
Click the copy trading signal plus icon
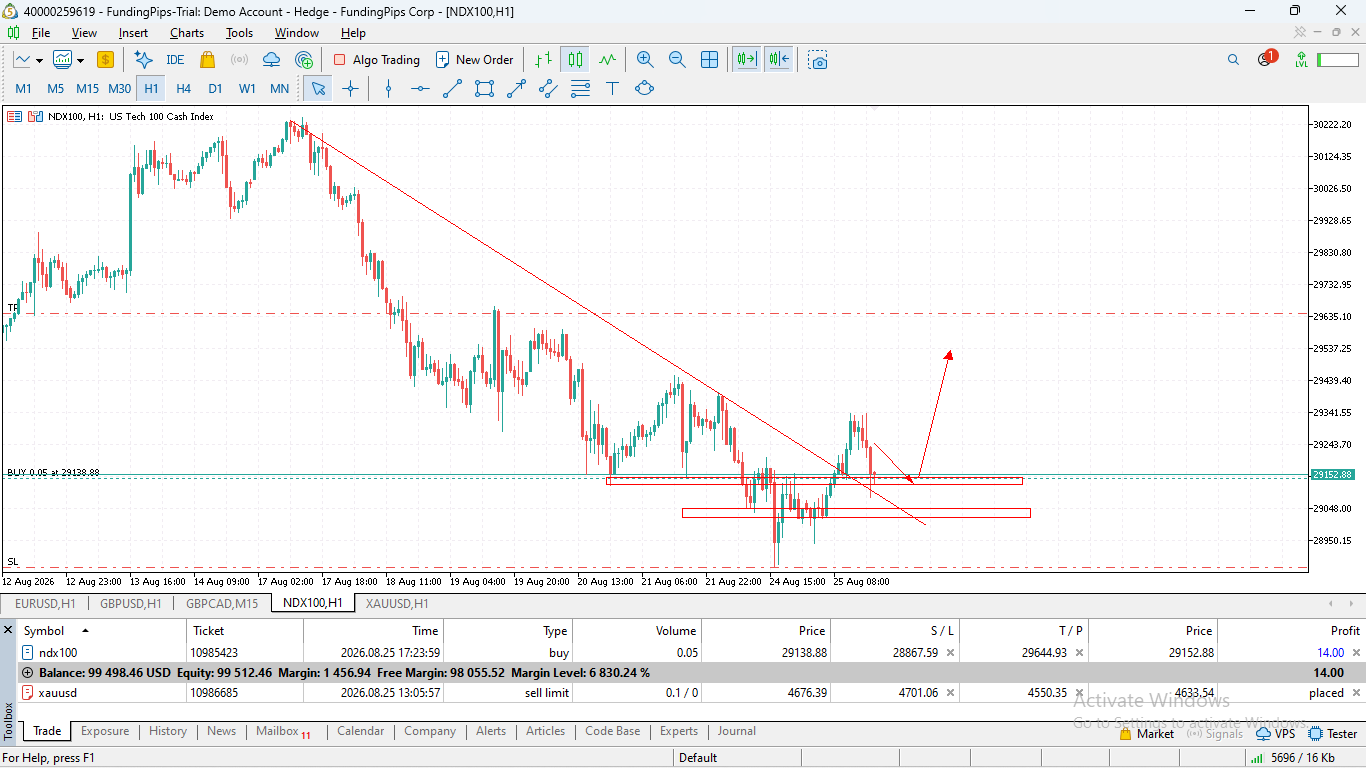tap(304, 60)
